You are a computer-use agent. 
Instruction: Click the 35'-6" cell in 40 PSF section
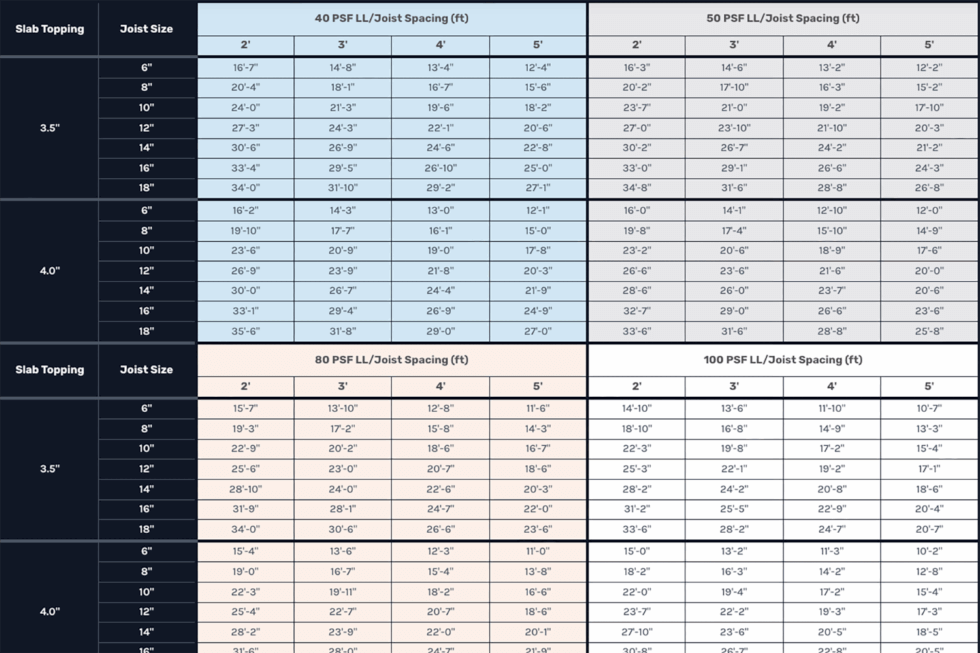coord(246,331)
